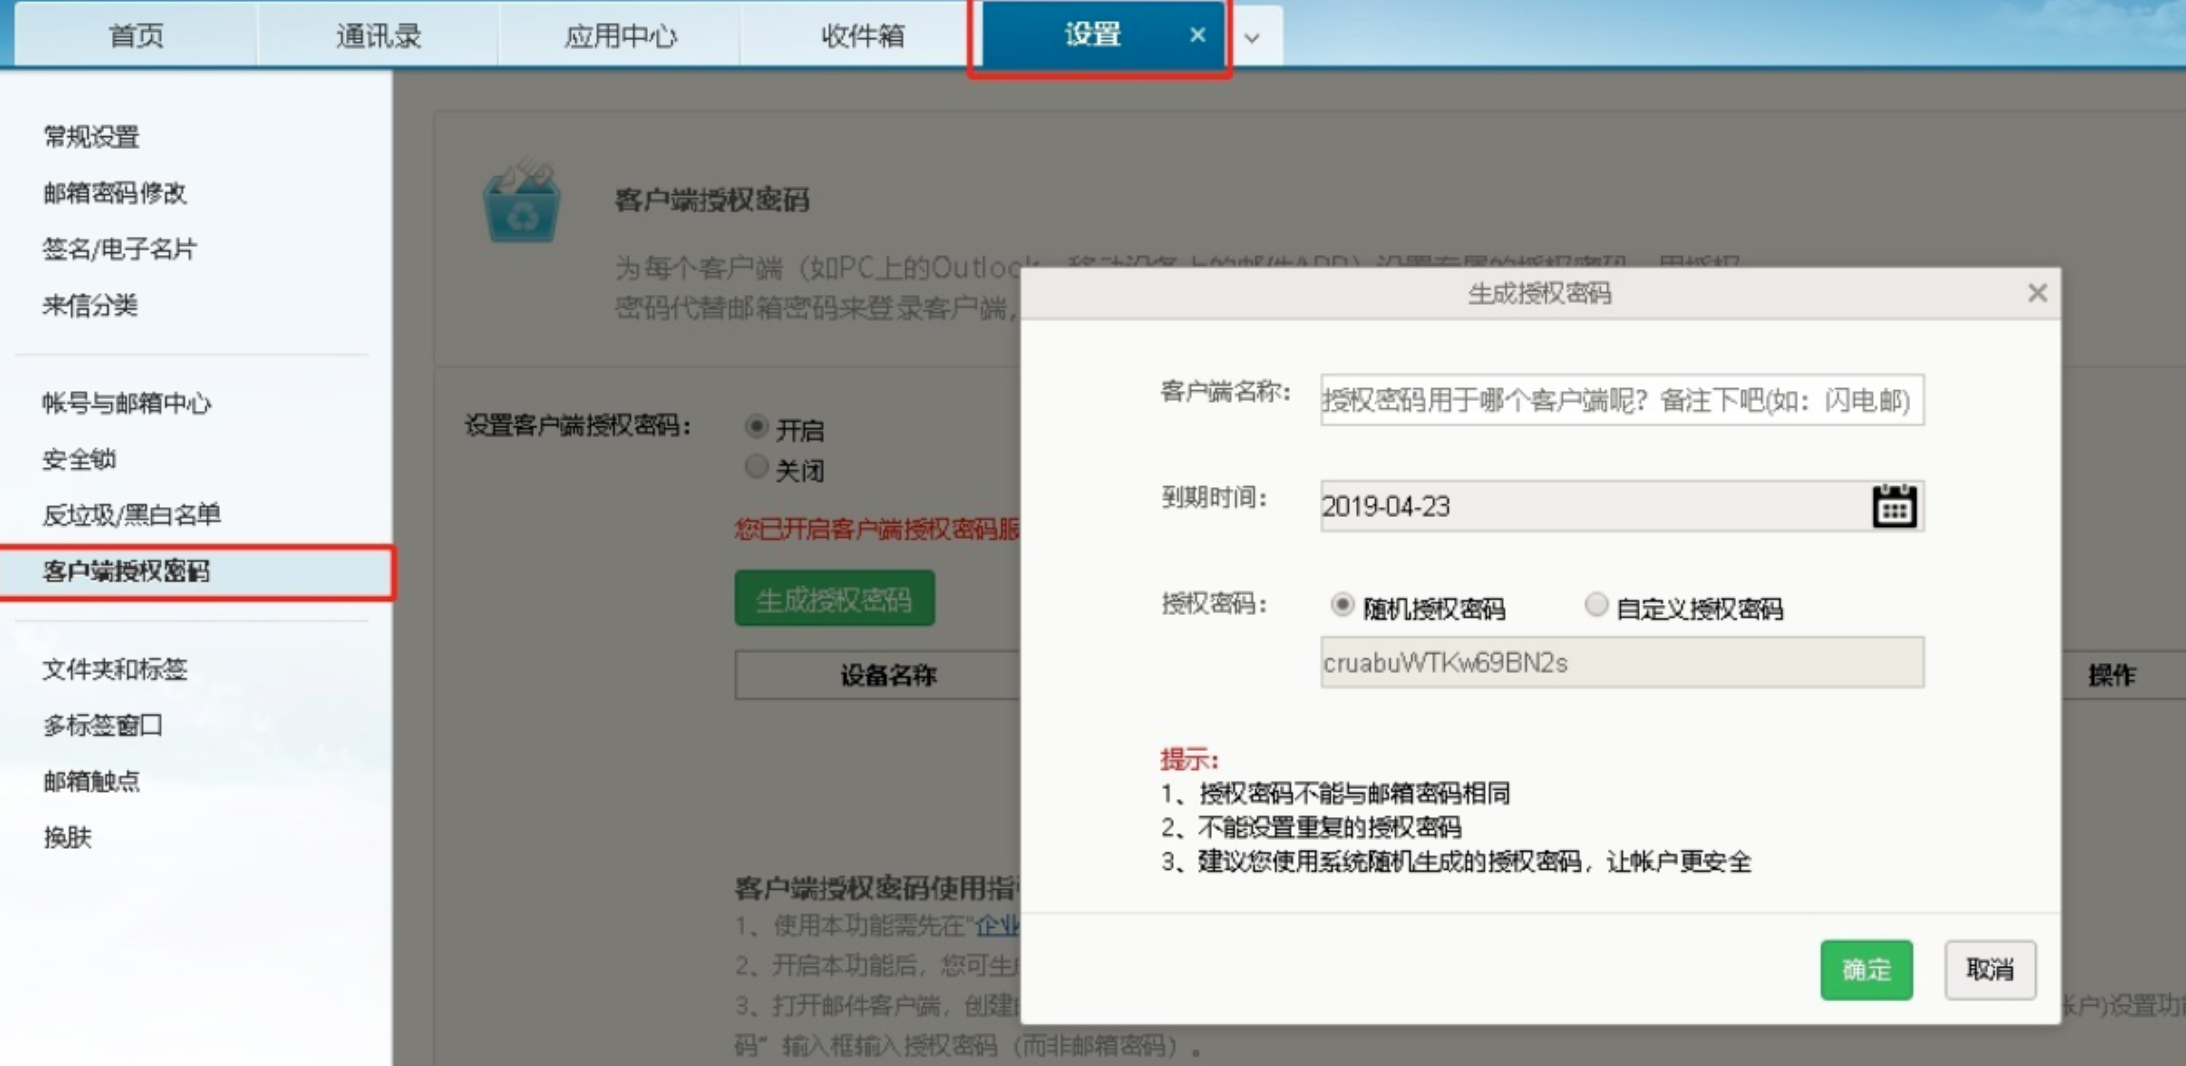Image resolution: width=2186 pixels, height=1066 pixels.
Task: Open 来信分类 settings
Action: click(x=90, y=305)
